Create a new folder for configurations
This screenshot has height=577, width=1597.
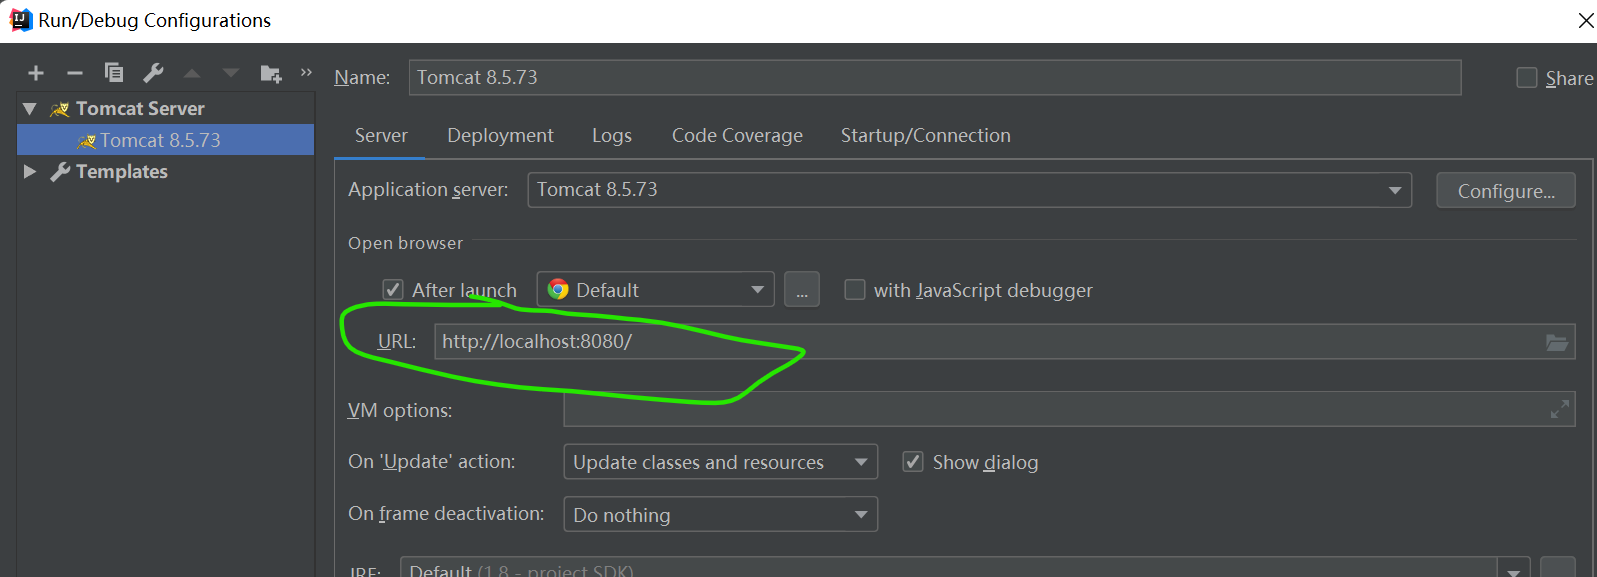pos(271,73)
